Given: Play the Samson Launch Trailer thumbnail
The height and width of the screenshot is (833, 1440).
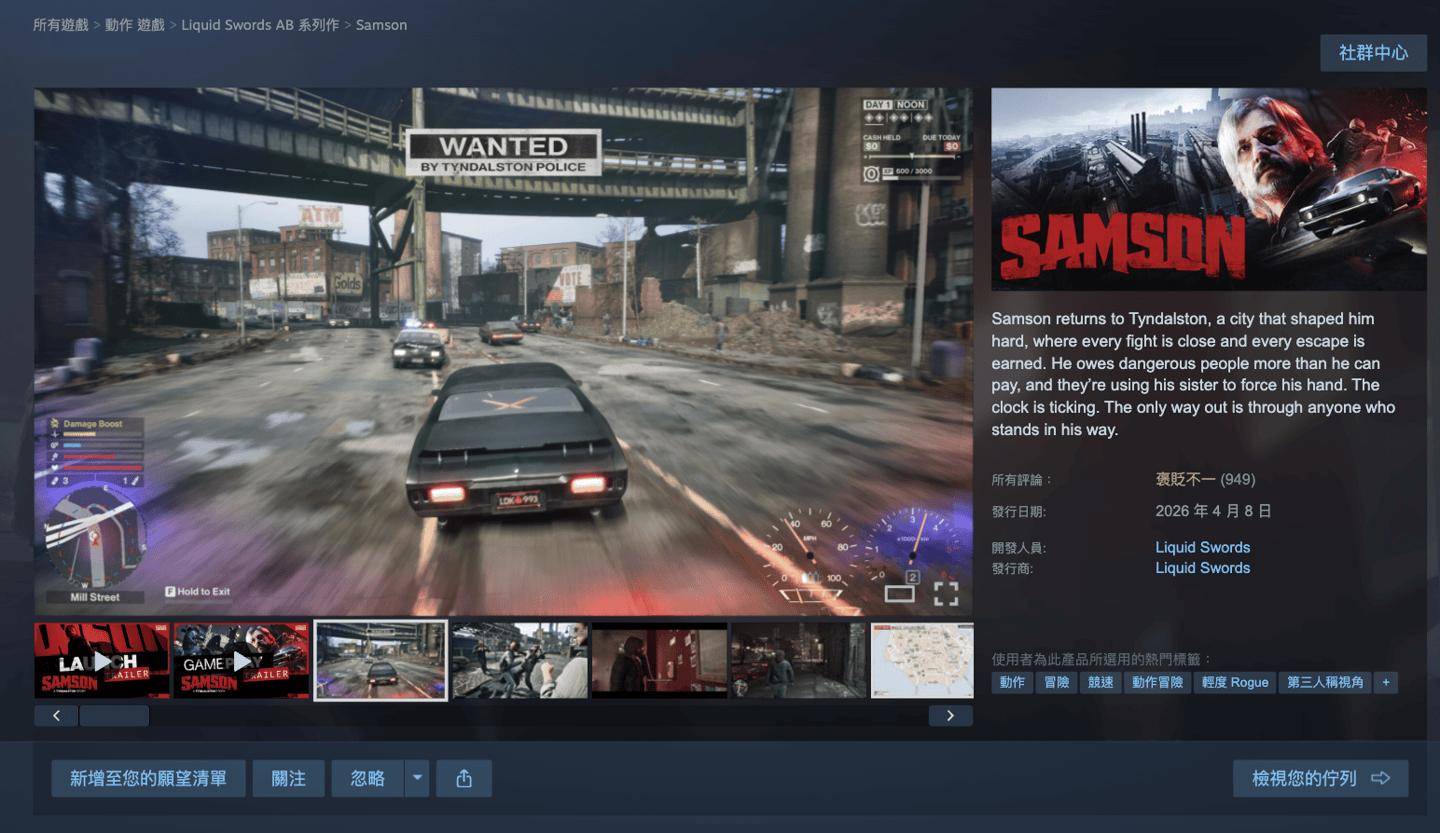Looking at the screenshot, I should [x=102, y=661].
